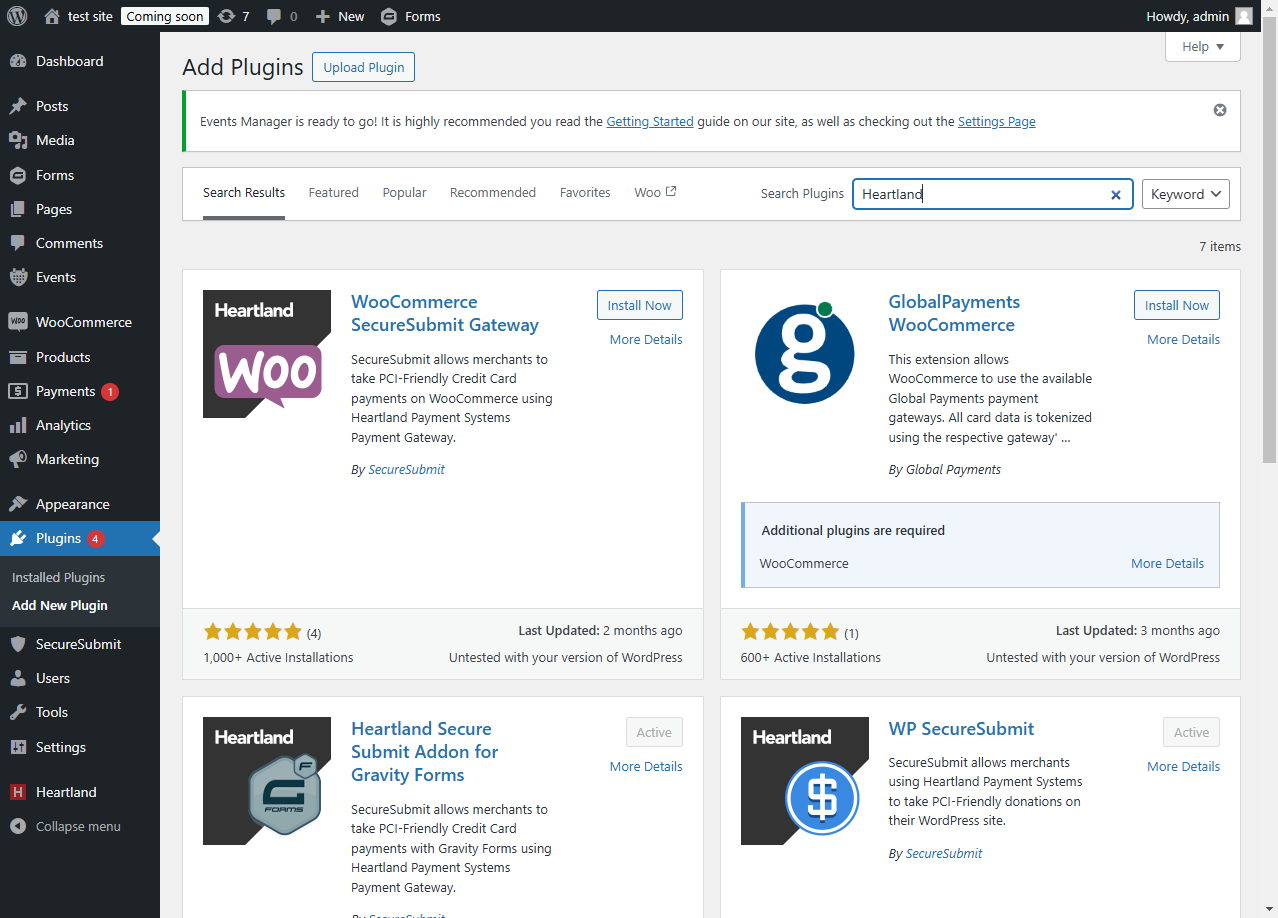Open Installed Plugins submenu item
This screenshot has height=918, width=1278.
point(58,577)
